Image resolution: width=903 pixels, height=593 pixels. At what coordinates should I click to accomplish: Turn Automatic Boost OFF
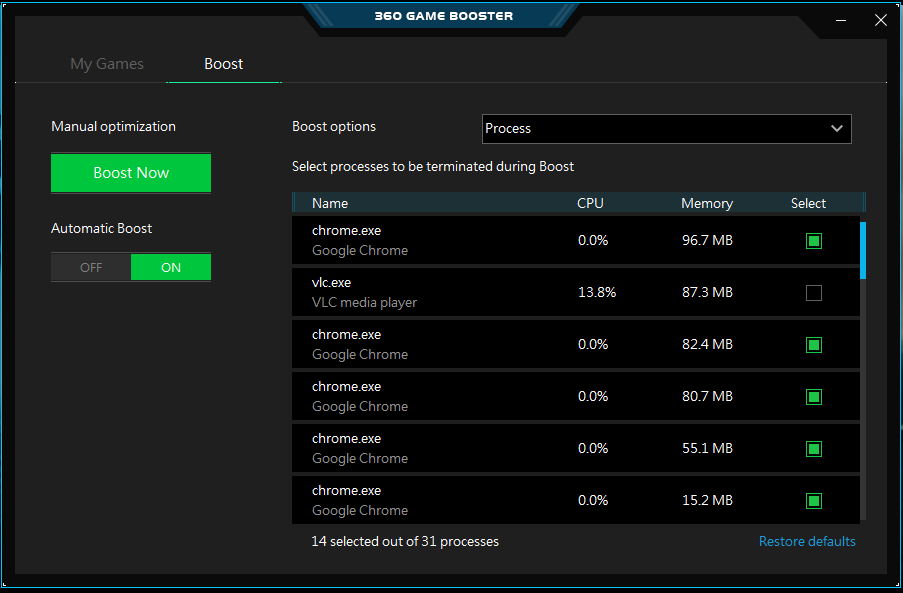(91, 267)
